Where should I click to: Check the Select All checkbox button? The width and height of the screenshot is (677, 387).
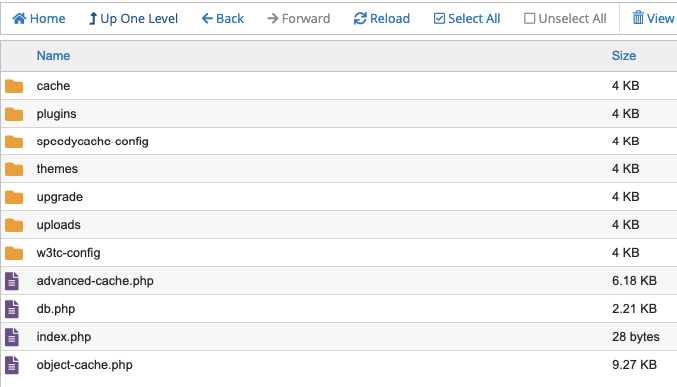tap(467, 19)
